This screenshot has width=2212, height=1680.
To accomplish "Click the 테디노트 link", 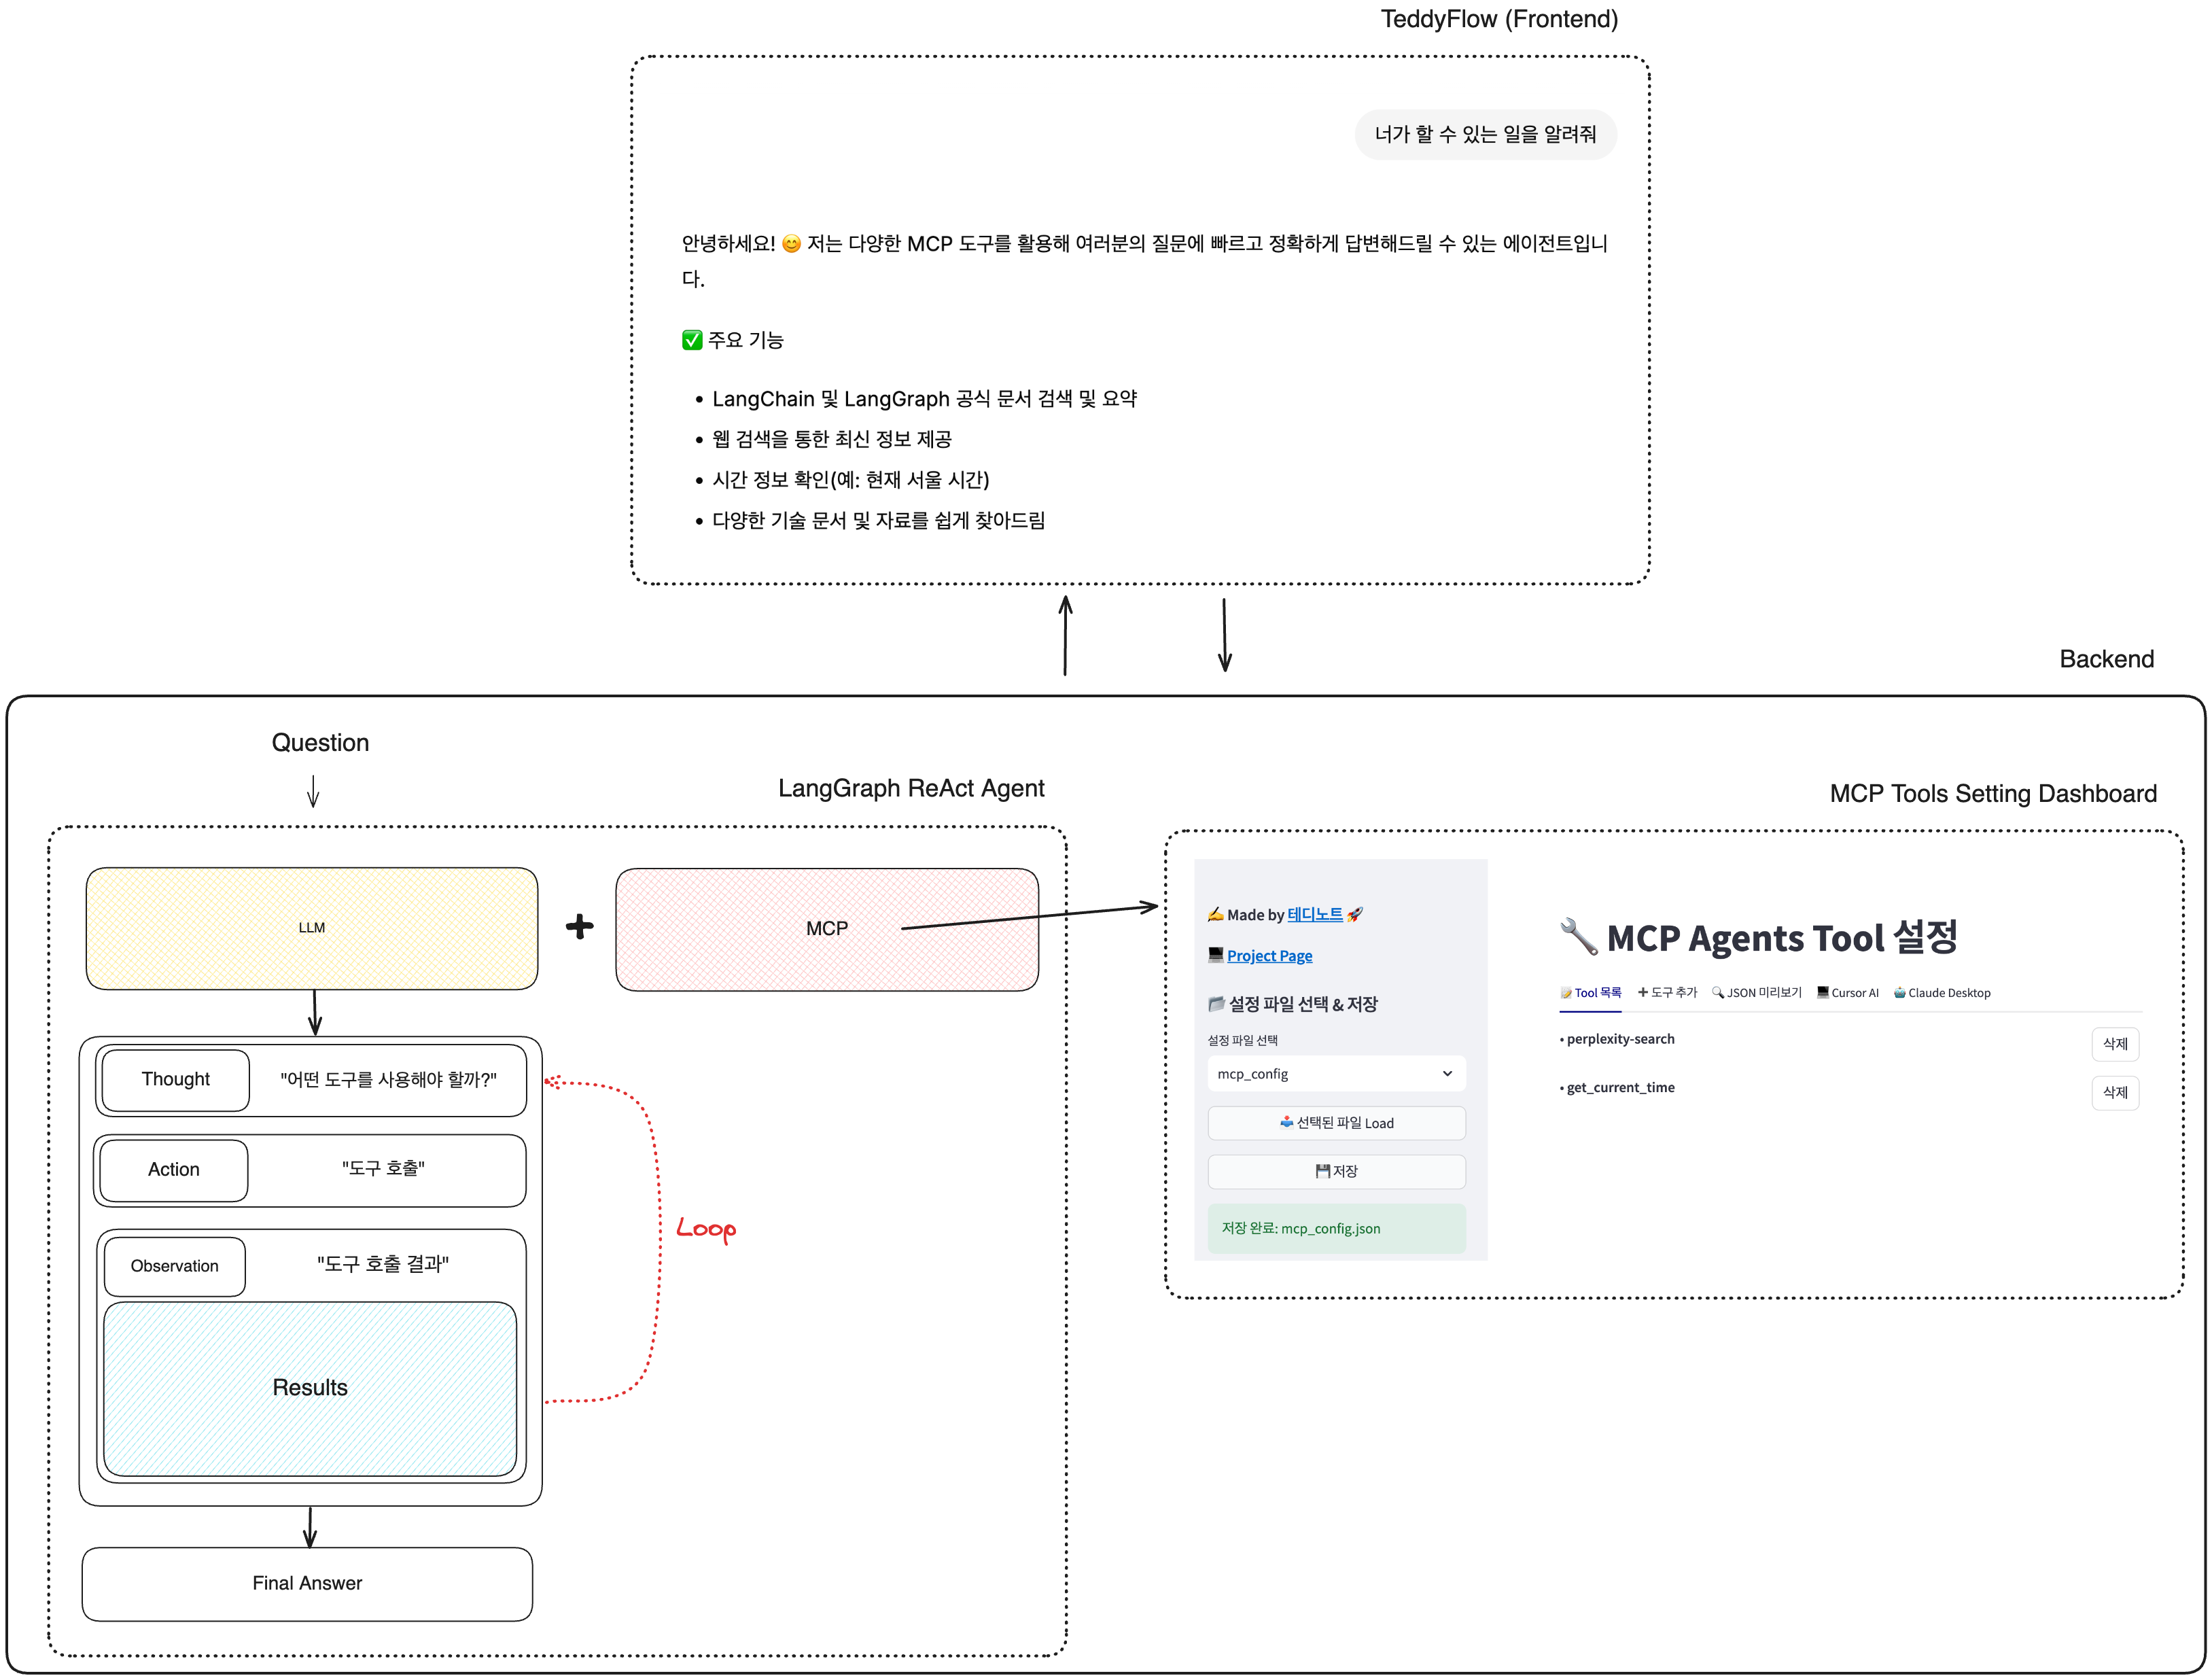I will [1315, 915].
